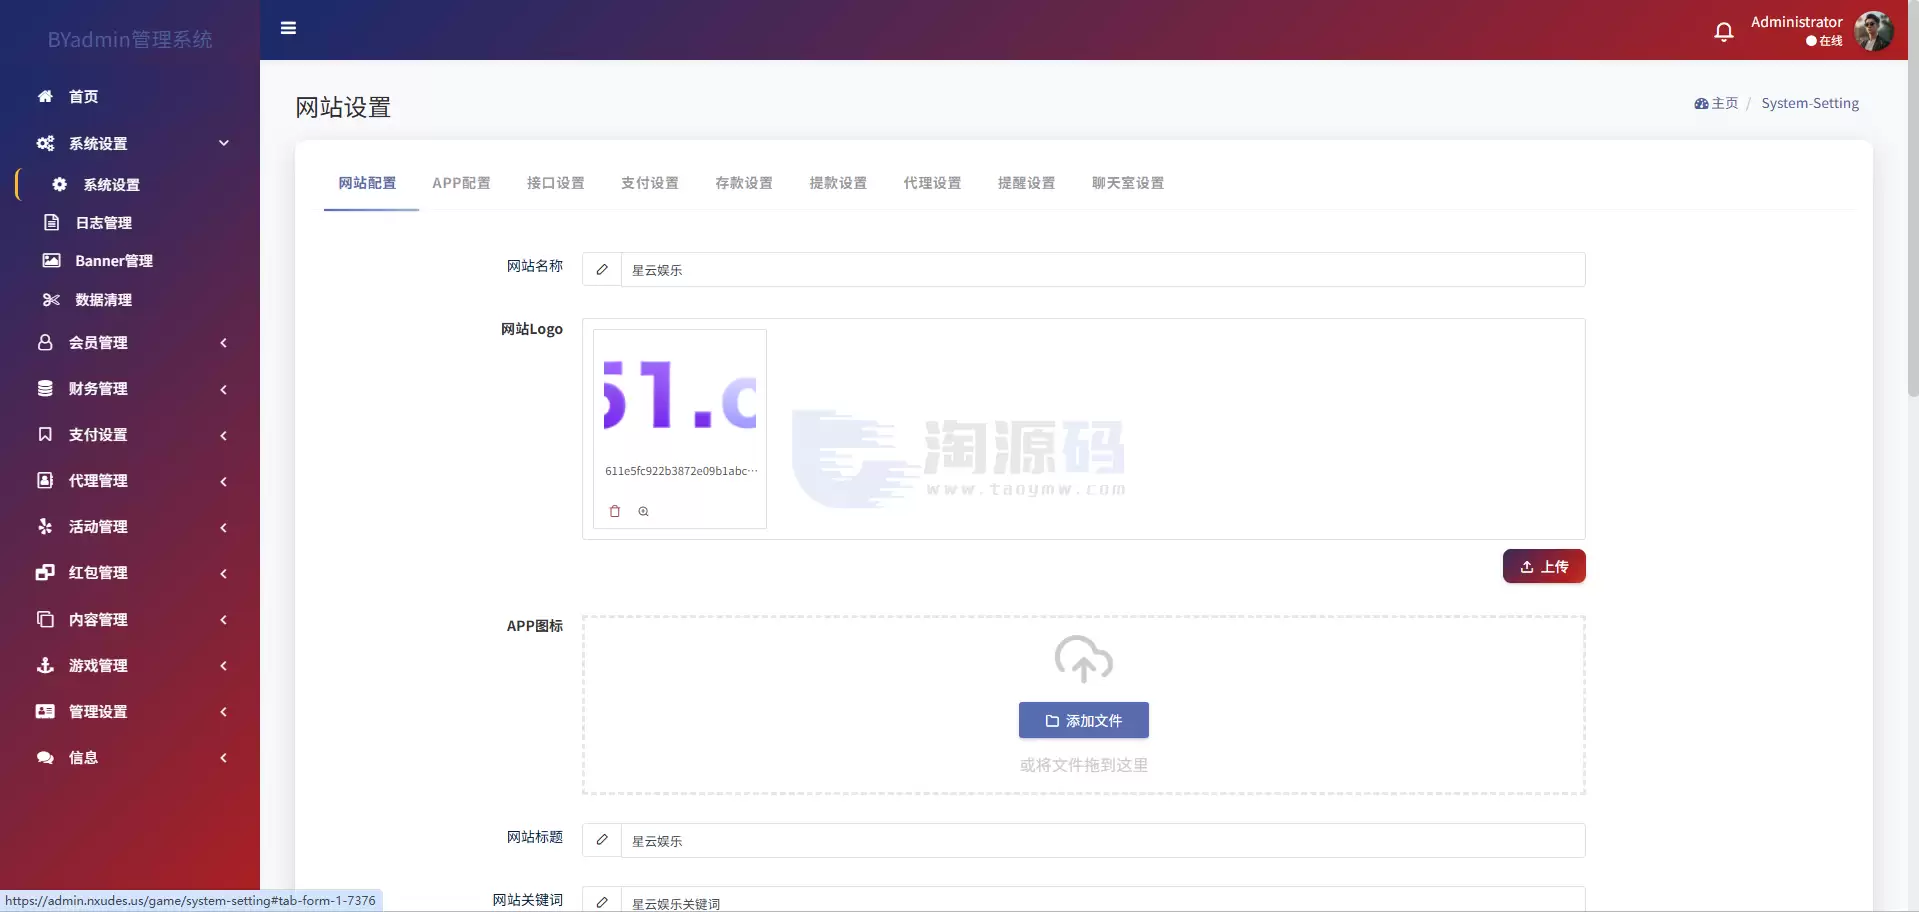
Task: Expand 代理管理 menu arrow
Action: pos(224,481)
